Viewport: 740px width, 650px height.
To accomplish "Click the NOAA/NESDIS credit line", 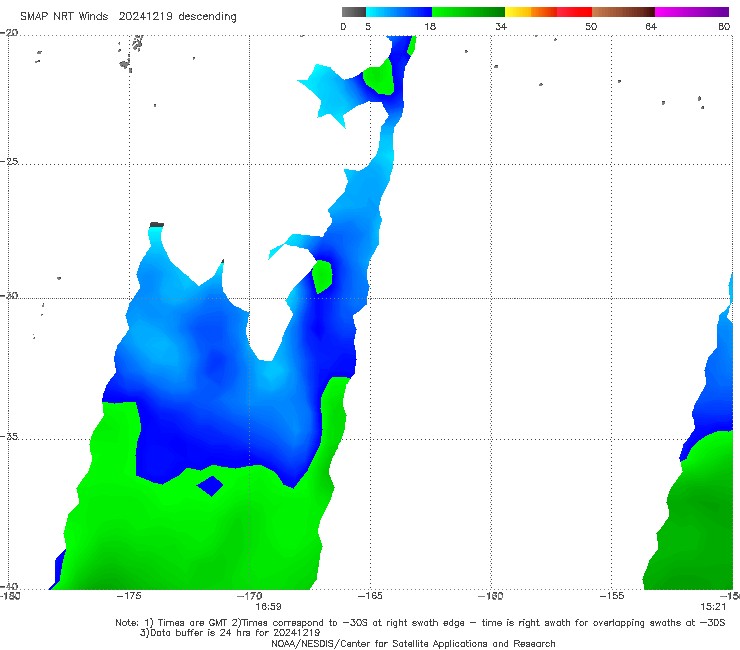I will coord(413,643).
